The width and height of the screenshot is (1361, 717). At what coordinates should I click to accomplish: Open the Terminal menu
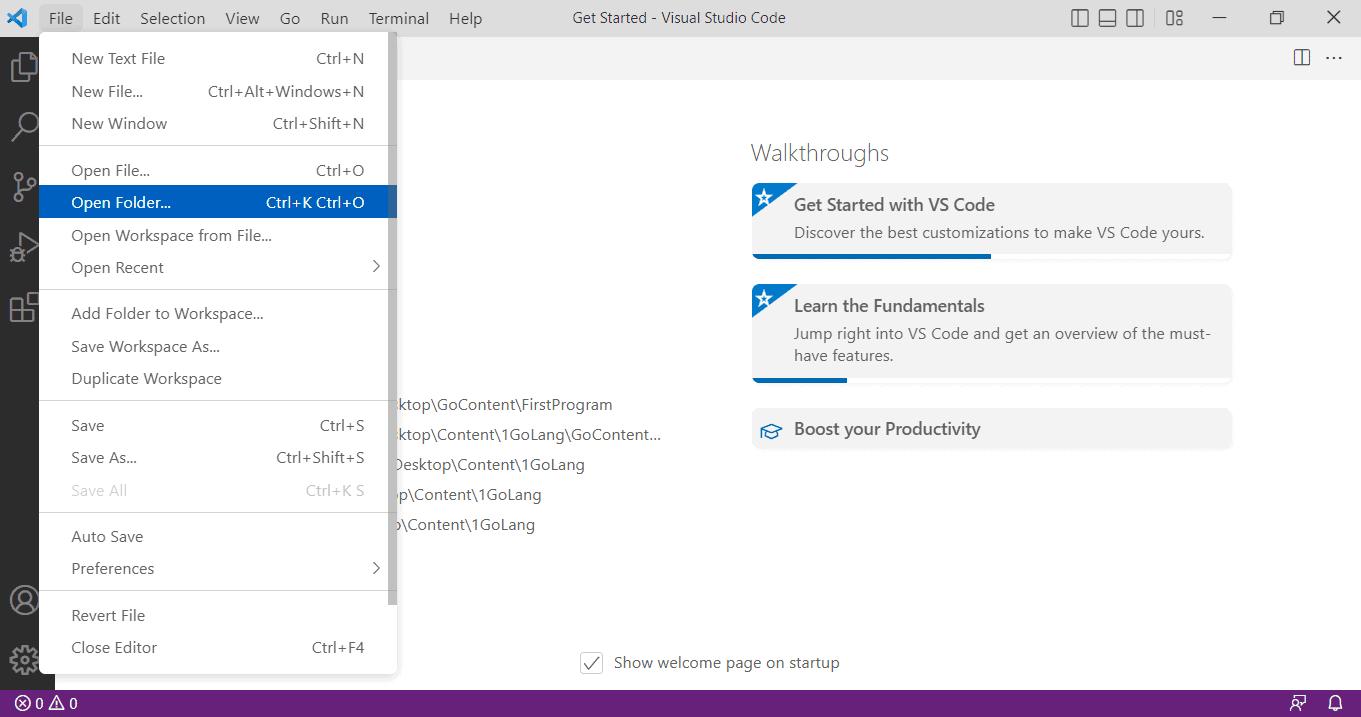point(398,17)
